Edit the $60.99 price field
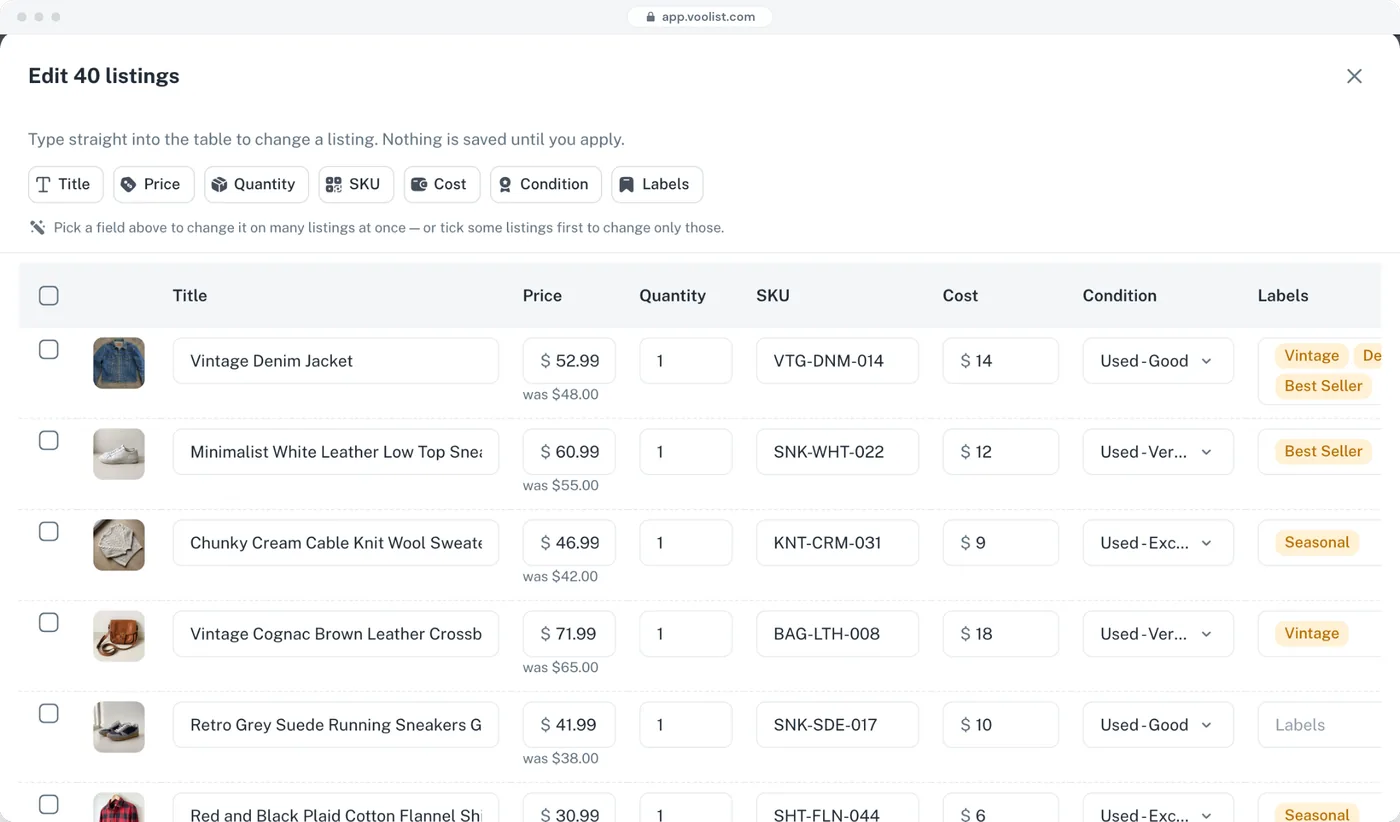The image size is (1400, 822). (x=569, y=452)
